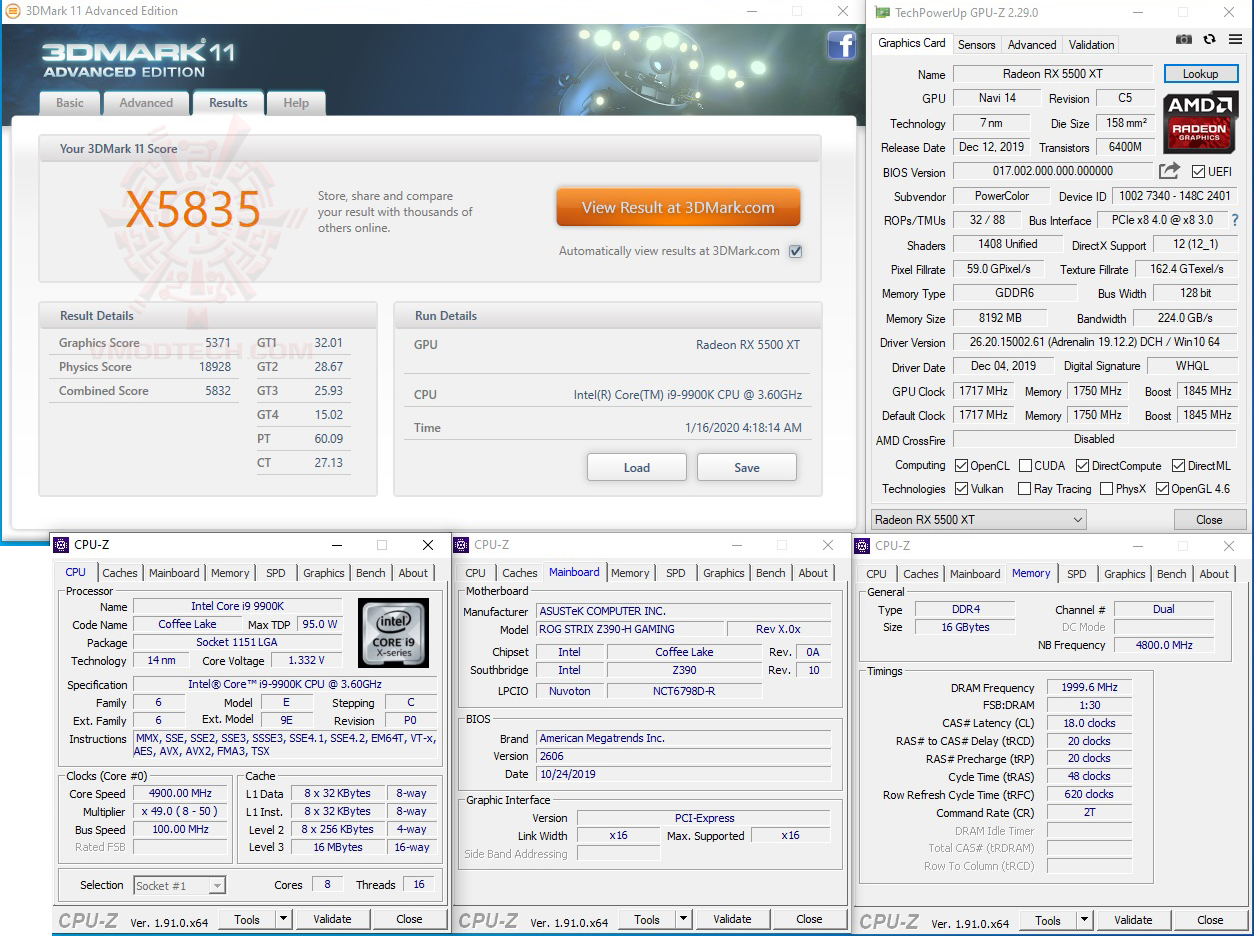Click the GPU-Z title bar app icon

coord(882,12)
